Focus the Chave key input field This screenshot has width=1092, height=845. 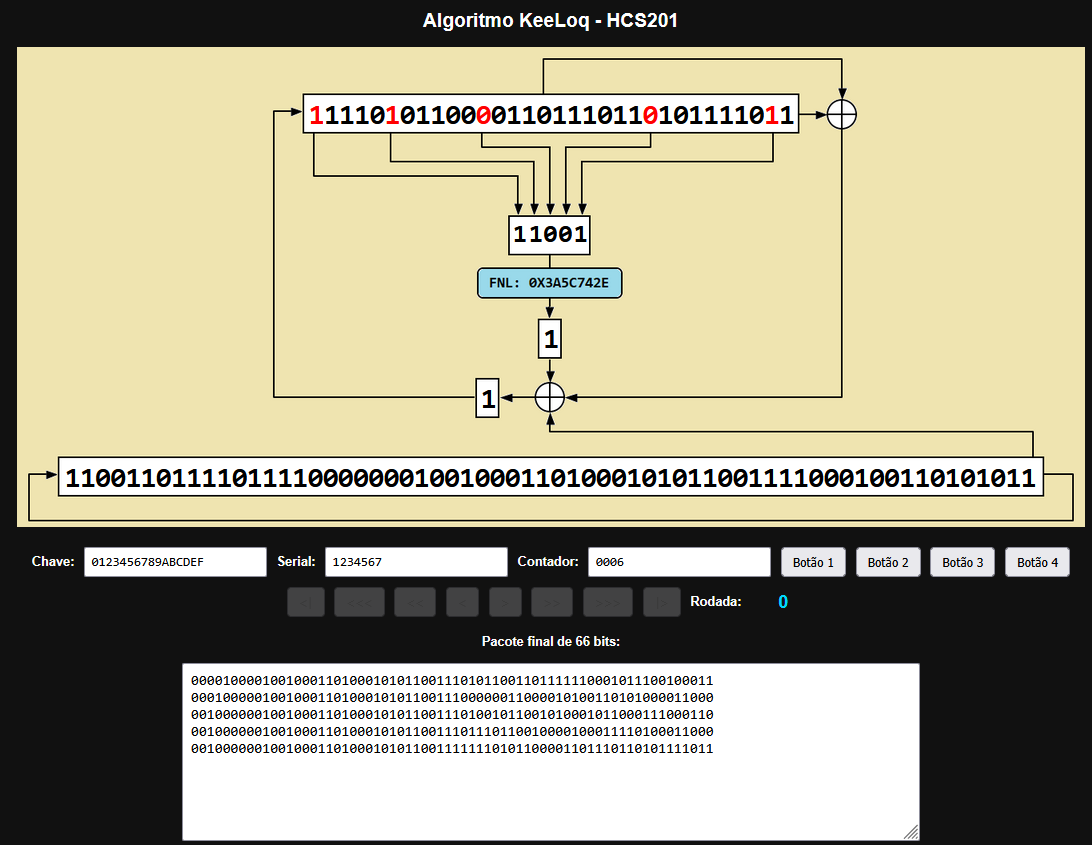click(176, 562)
